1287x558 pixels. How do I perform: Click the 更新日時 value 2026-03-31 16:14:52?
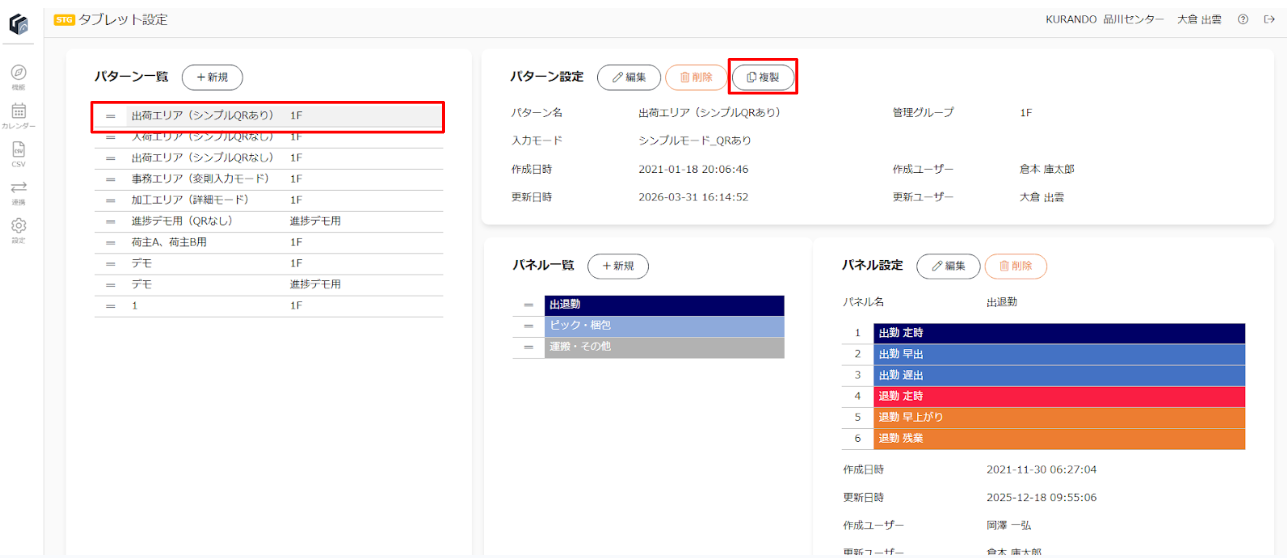(x=693, y=197)
